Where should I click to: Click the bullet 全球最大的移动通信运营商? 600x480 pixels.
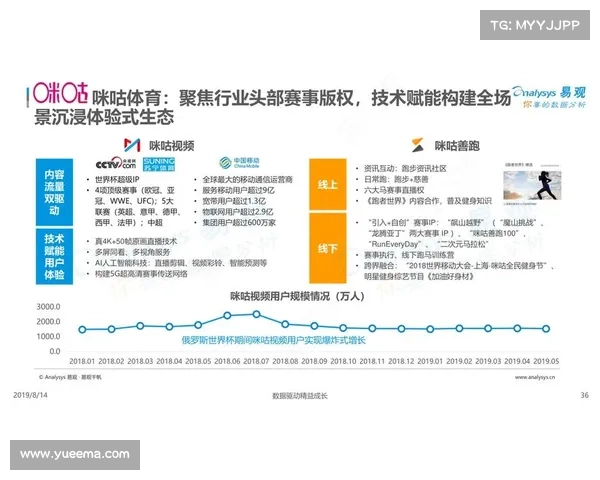247,180
